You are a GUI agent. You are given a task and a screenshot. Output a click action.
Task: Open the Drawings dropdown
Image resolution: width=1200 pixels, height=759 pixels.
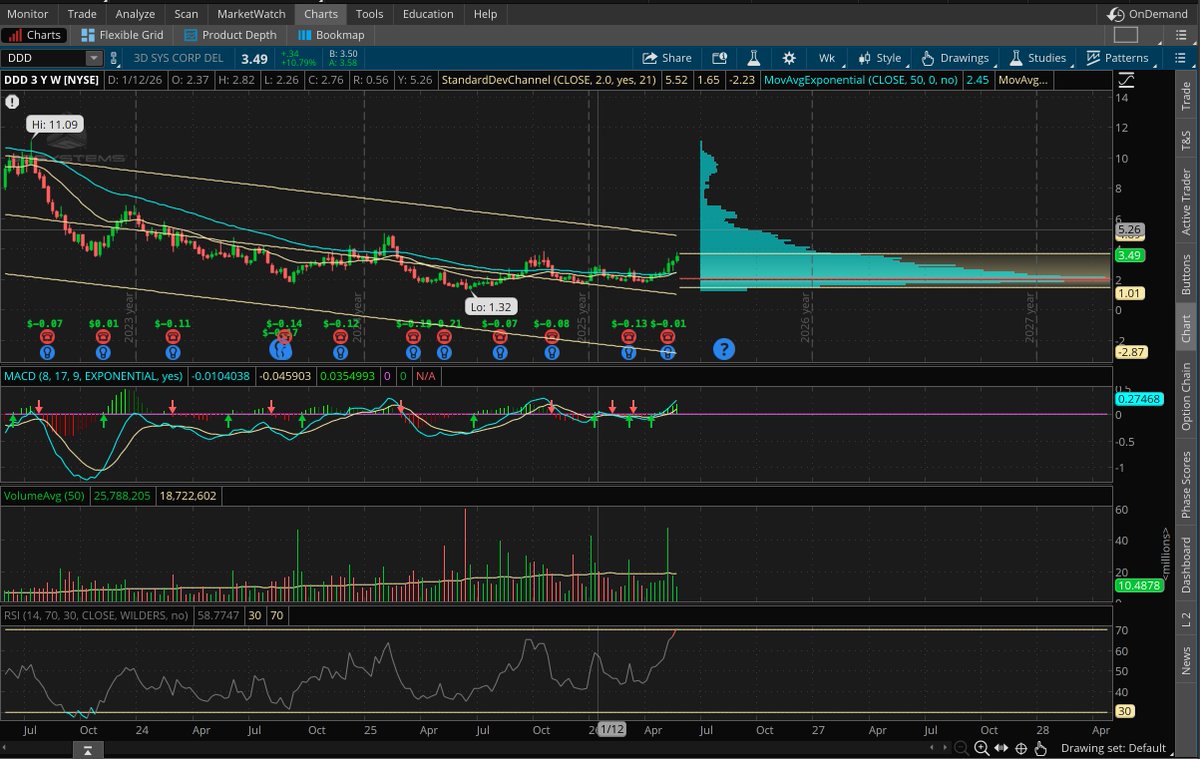[x=954, y=58]
